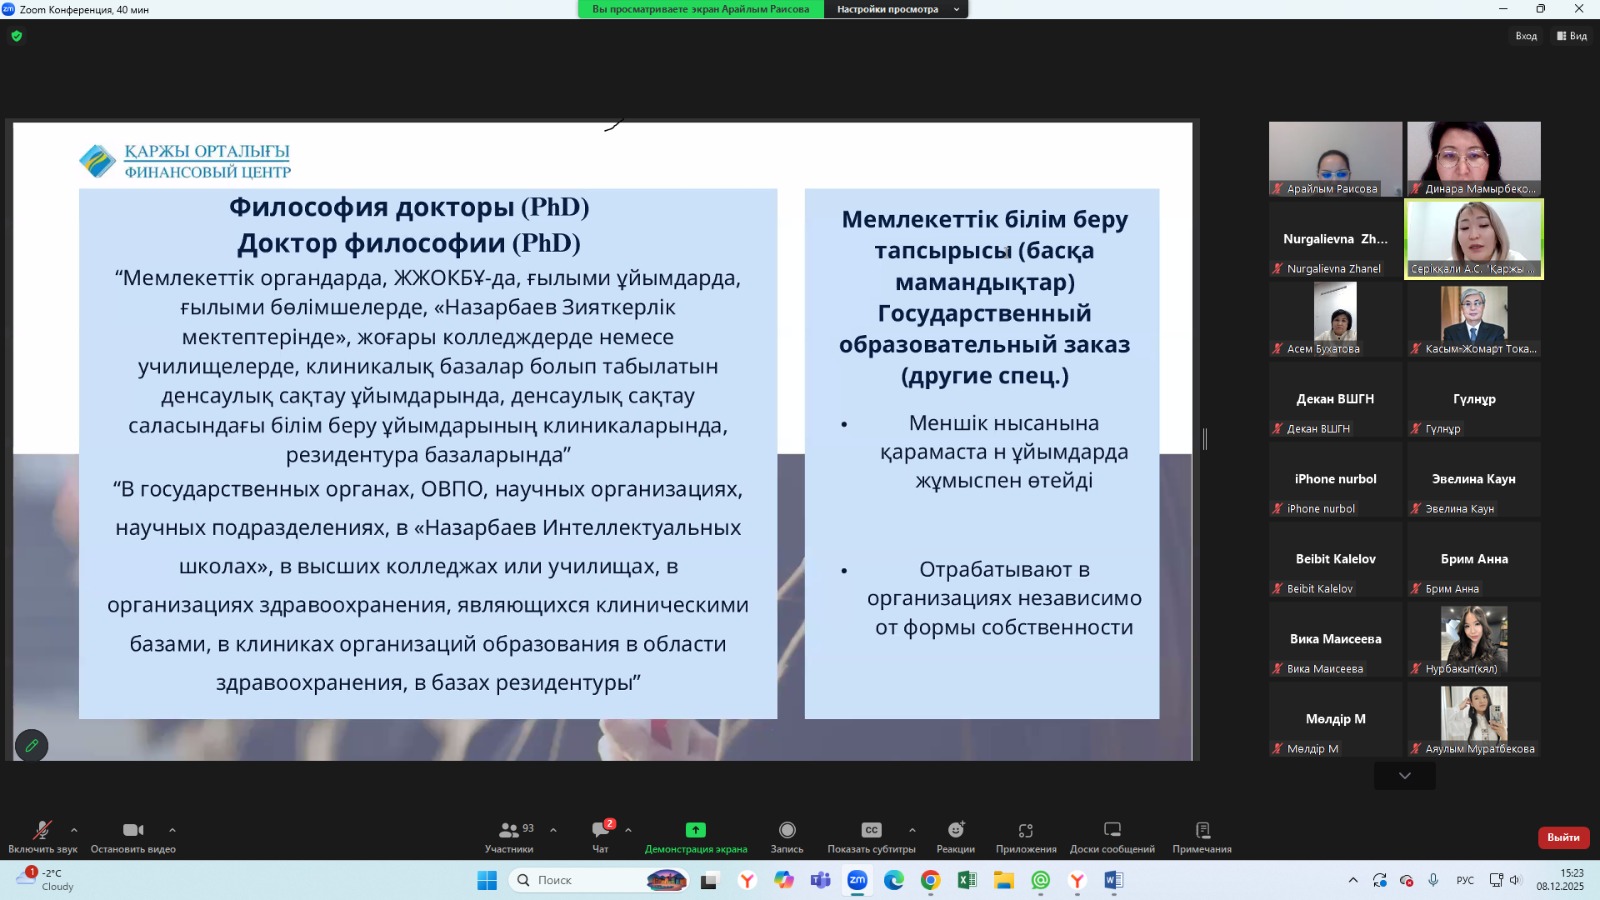This screenshot has width=1600, height=900.
Task: Click the green pencil annotation button
Action: click(32, 746)
